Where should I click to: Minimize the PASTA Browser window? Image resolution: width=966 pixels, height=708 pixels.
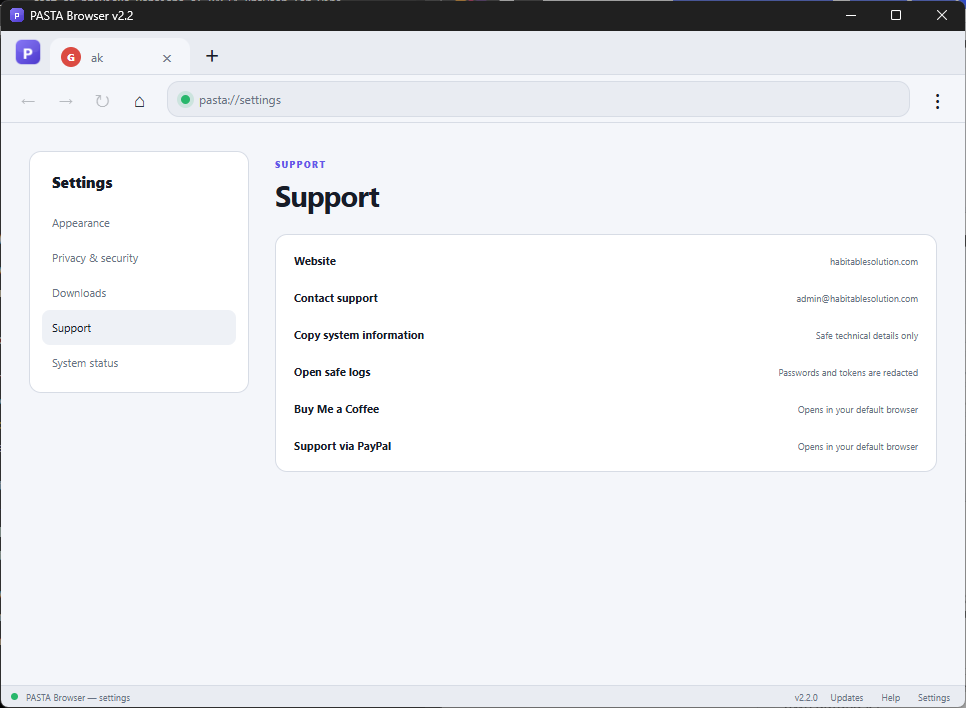[851, 15]
